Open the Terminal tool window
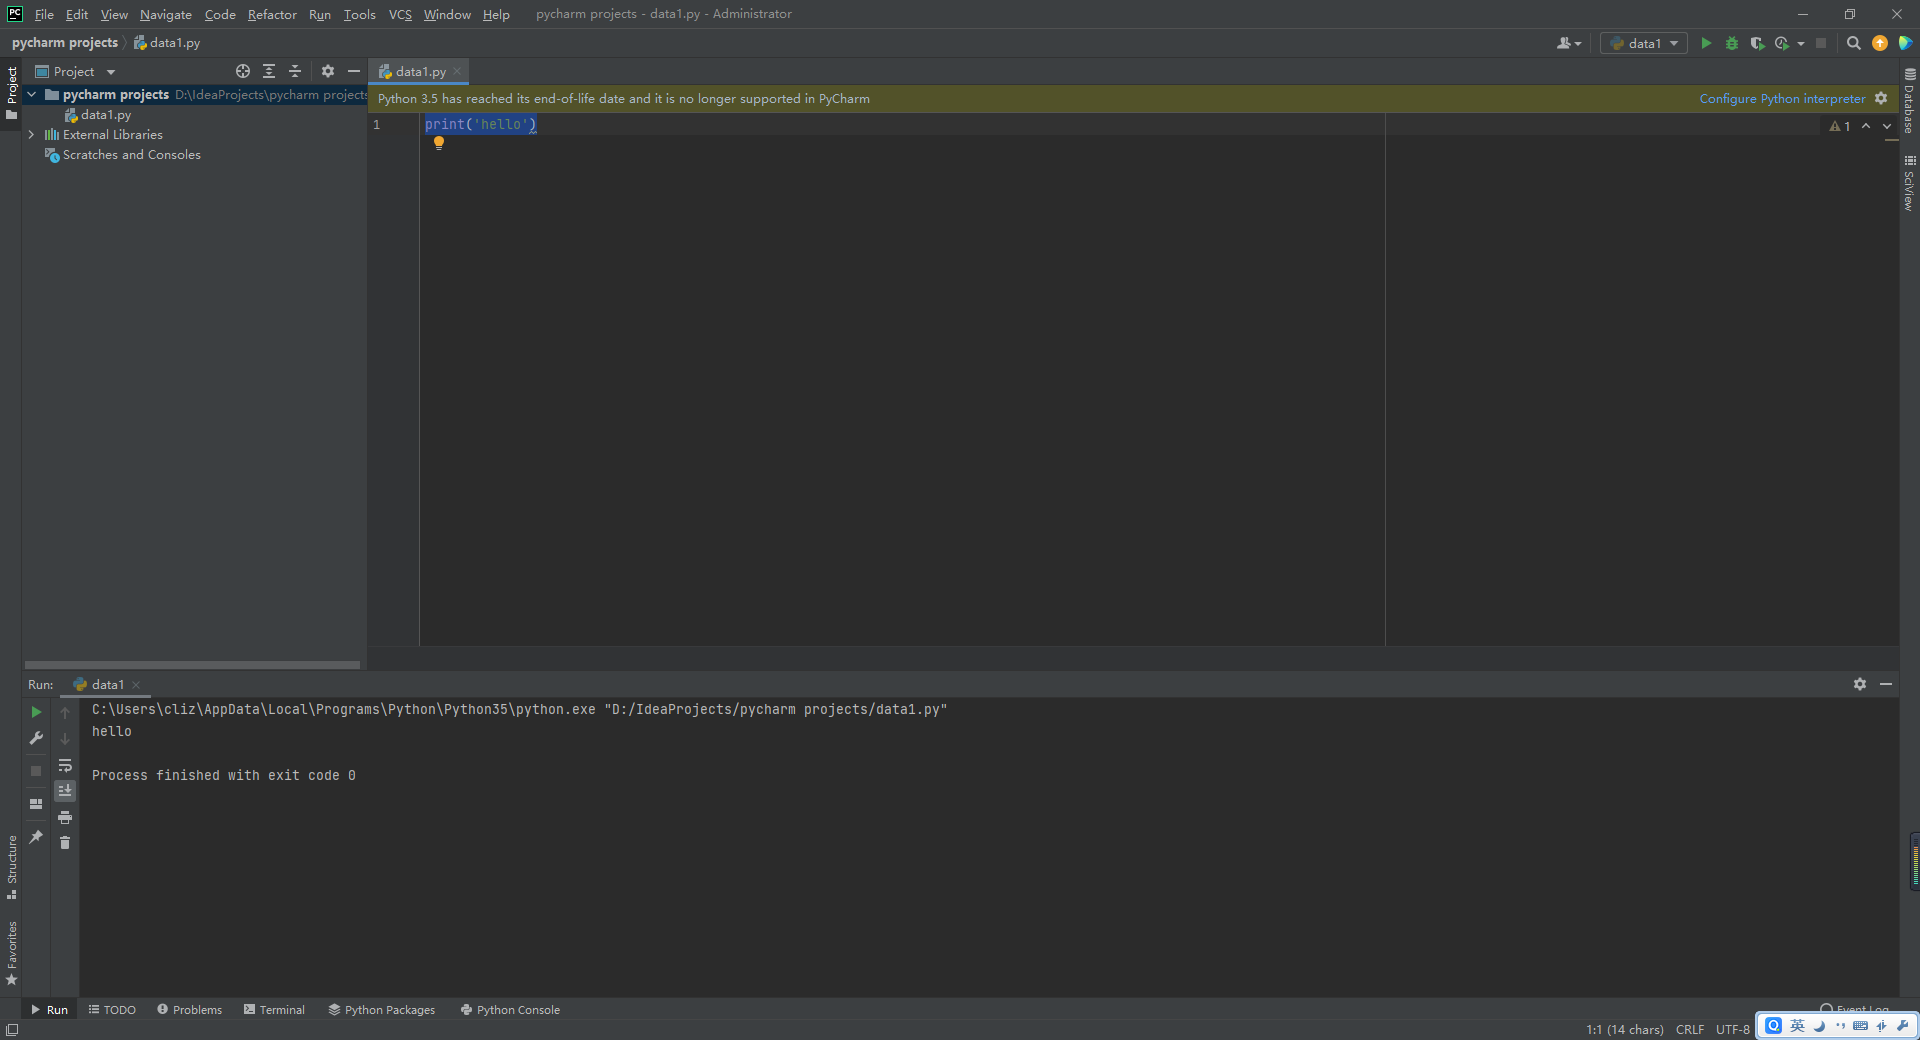Image resolution: width=1920 pixels, height=1040 pixels. click(274, 1009)
